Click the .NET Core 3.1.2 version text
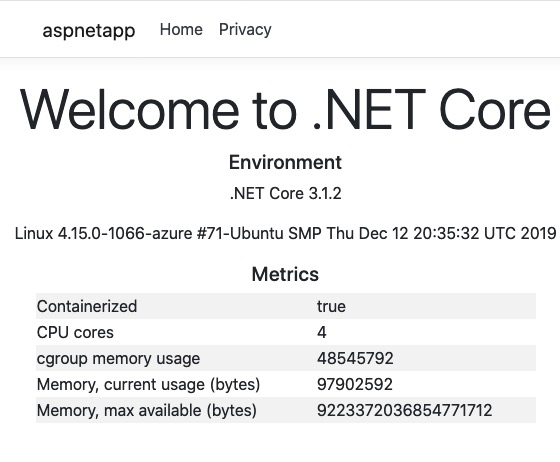This screenshot has width=560, height=462. point(286,194)
